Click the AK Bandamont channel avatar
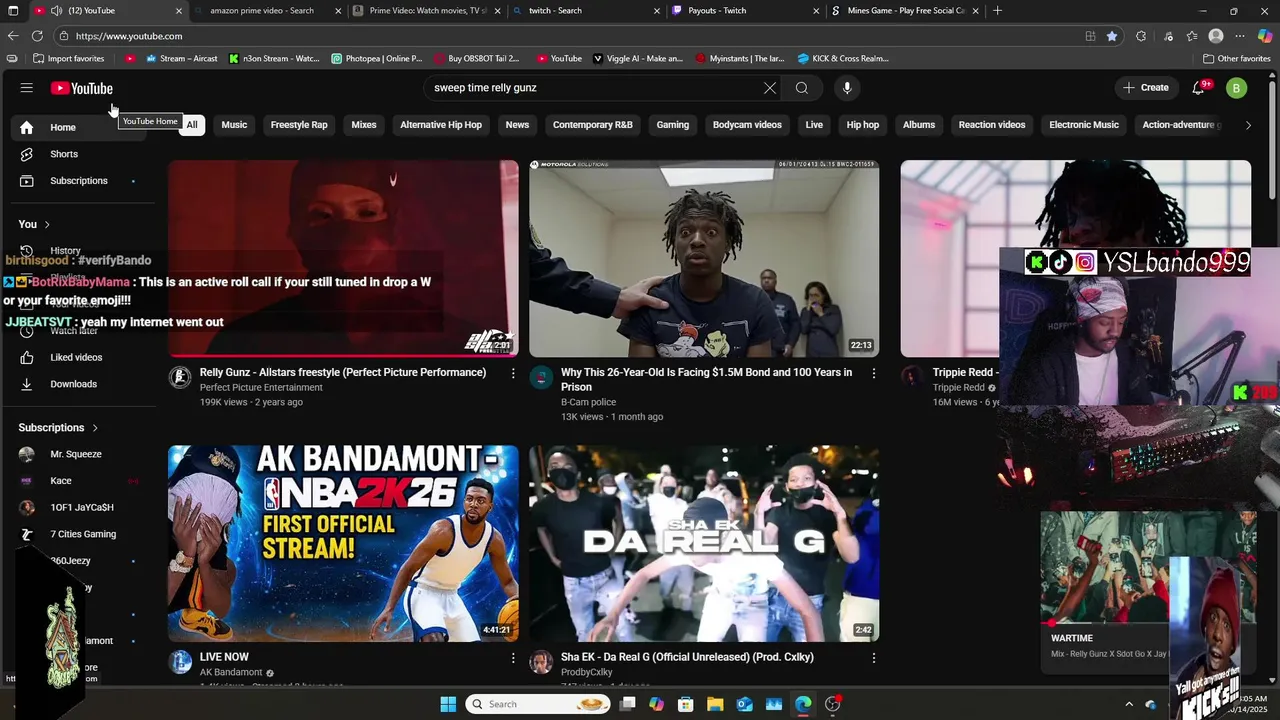The width and height of the screenshot is (1280, 720). tap(180, 662)
